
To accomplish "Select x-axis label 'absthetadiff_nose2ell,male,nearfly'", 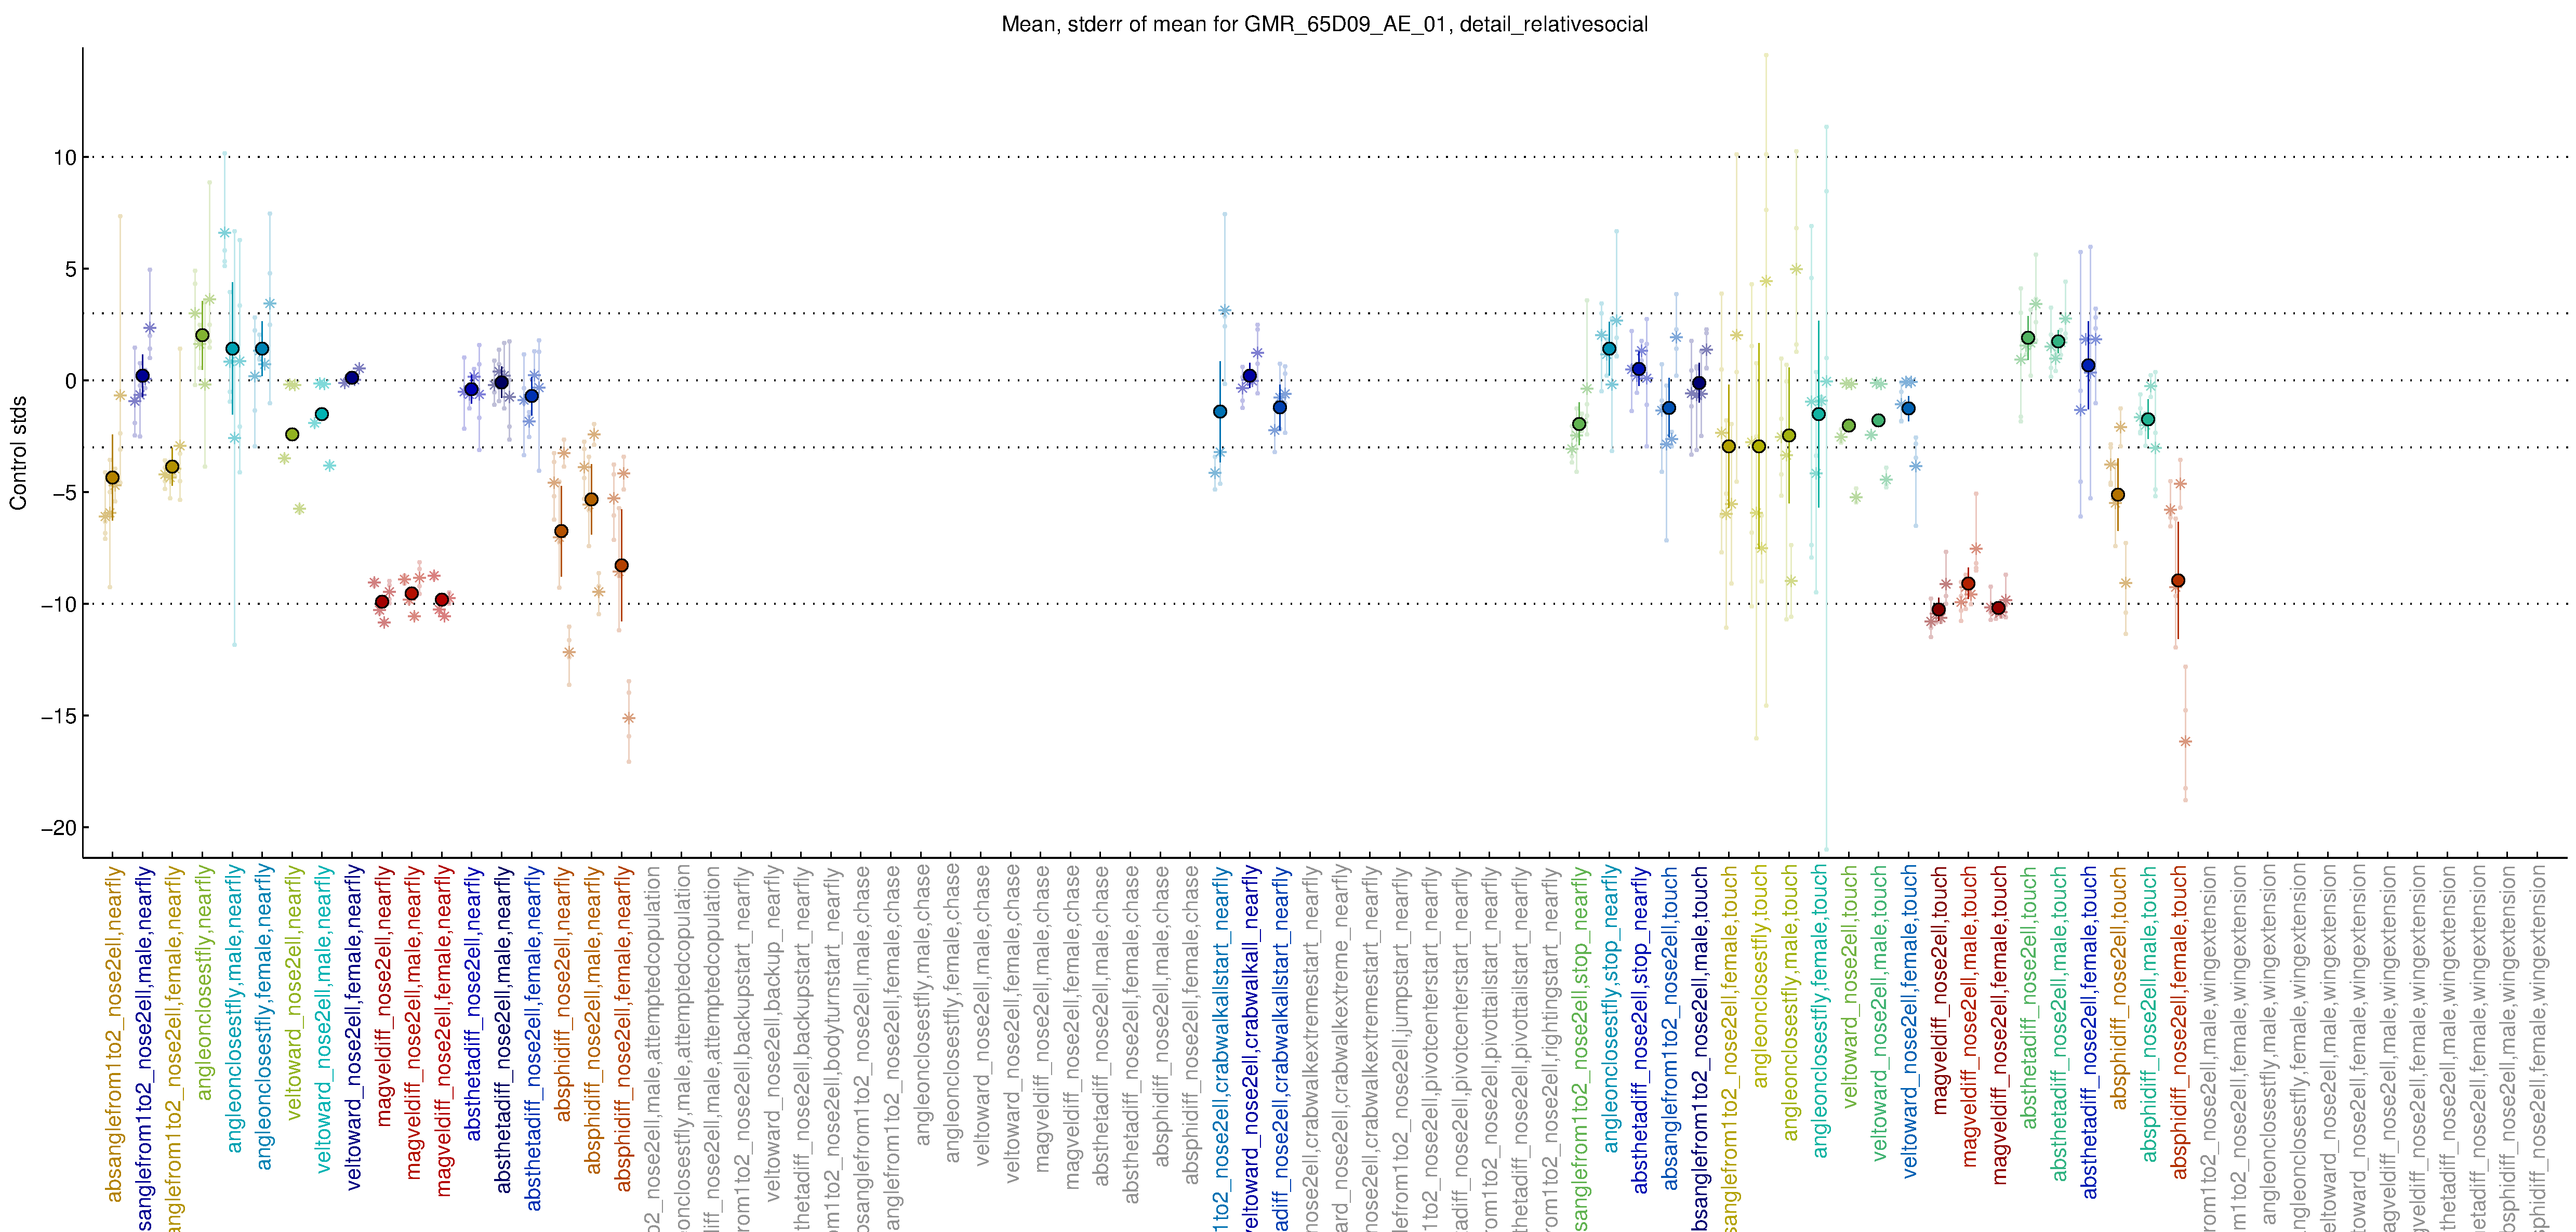I will click(x=503, y=1030).
